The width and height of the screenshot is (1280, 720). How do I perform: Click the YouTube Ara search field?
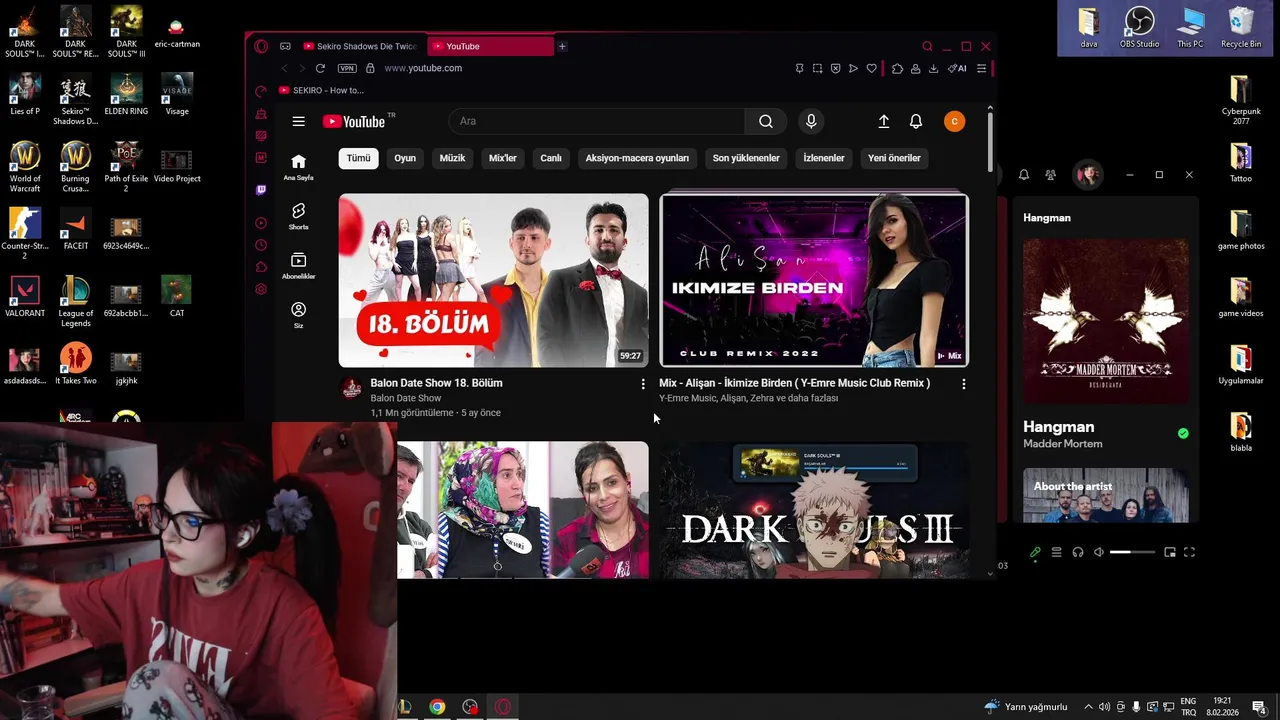tap(596, 121)
